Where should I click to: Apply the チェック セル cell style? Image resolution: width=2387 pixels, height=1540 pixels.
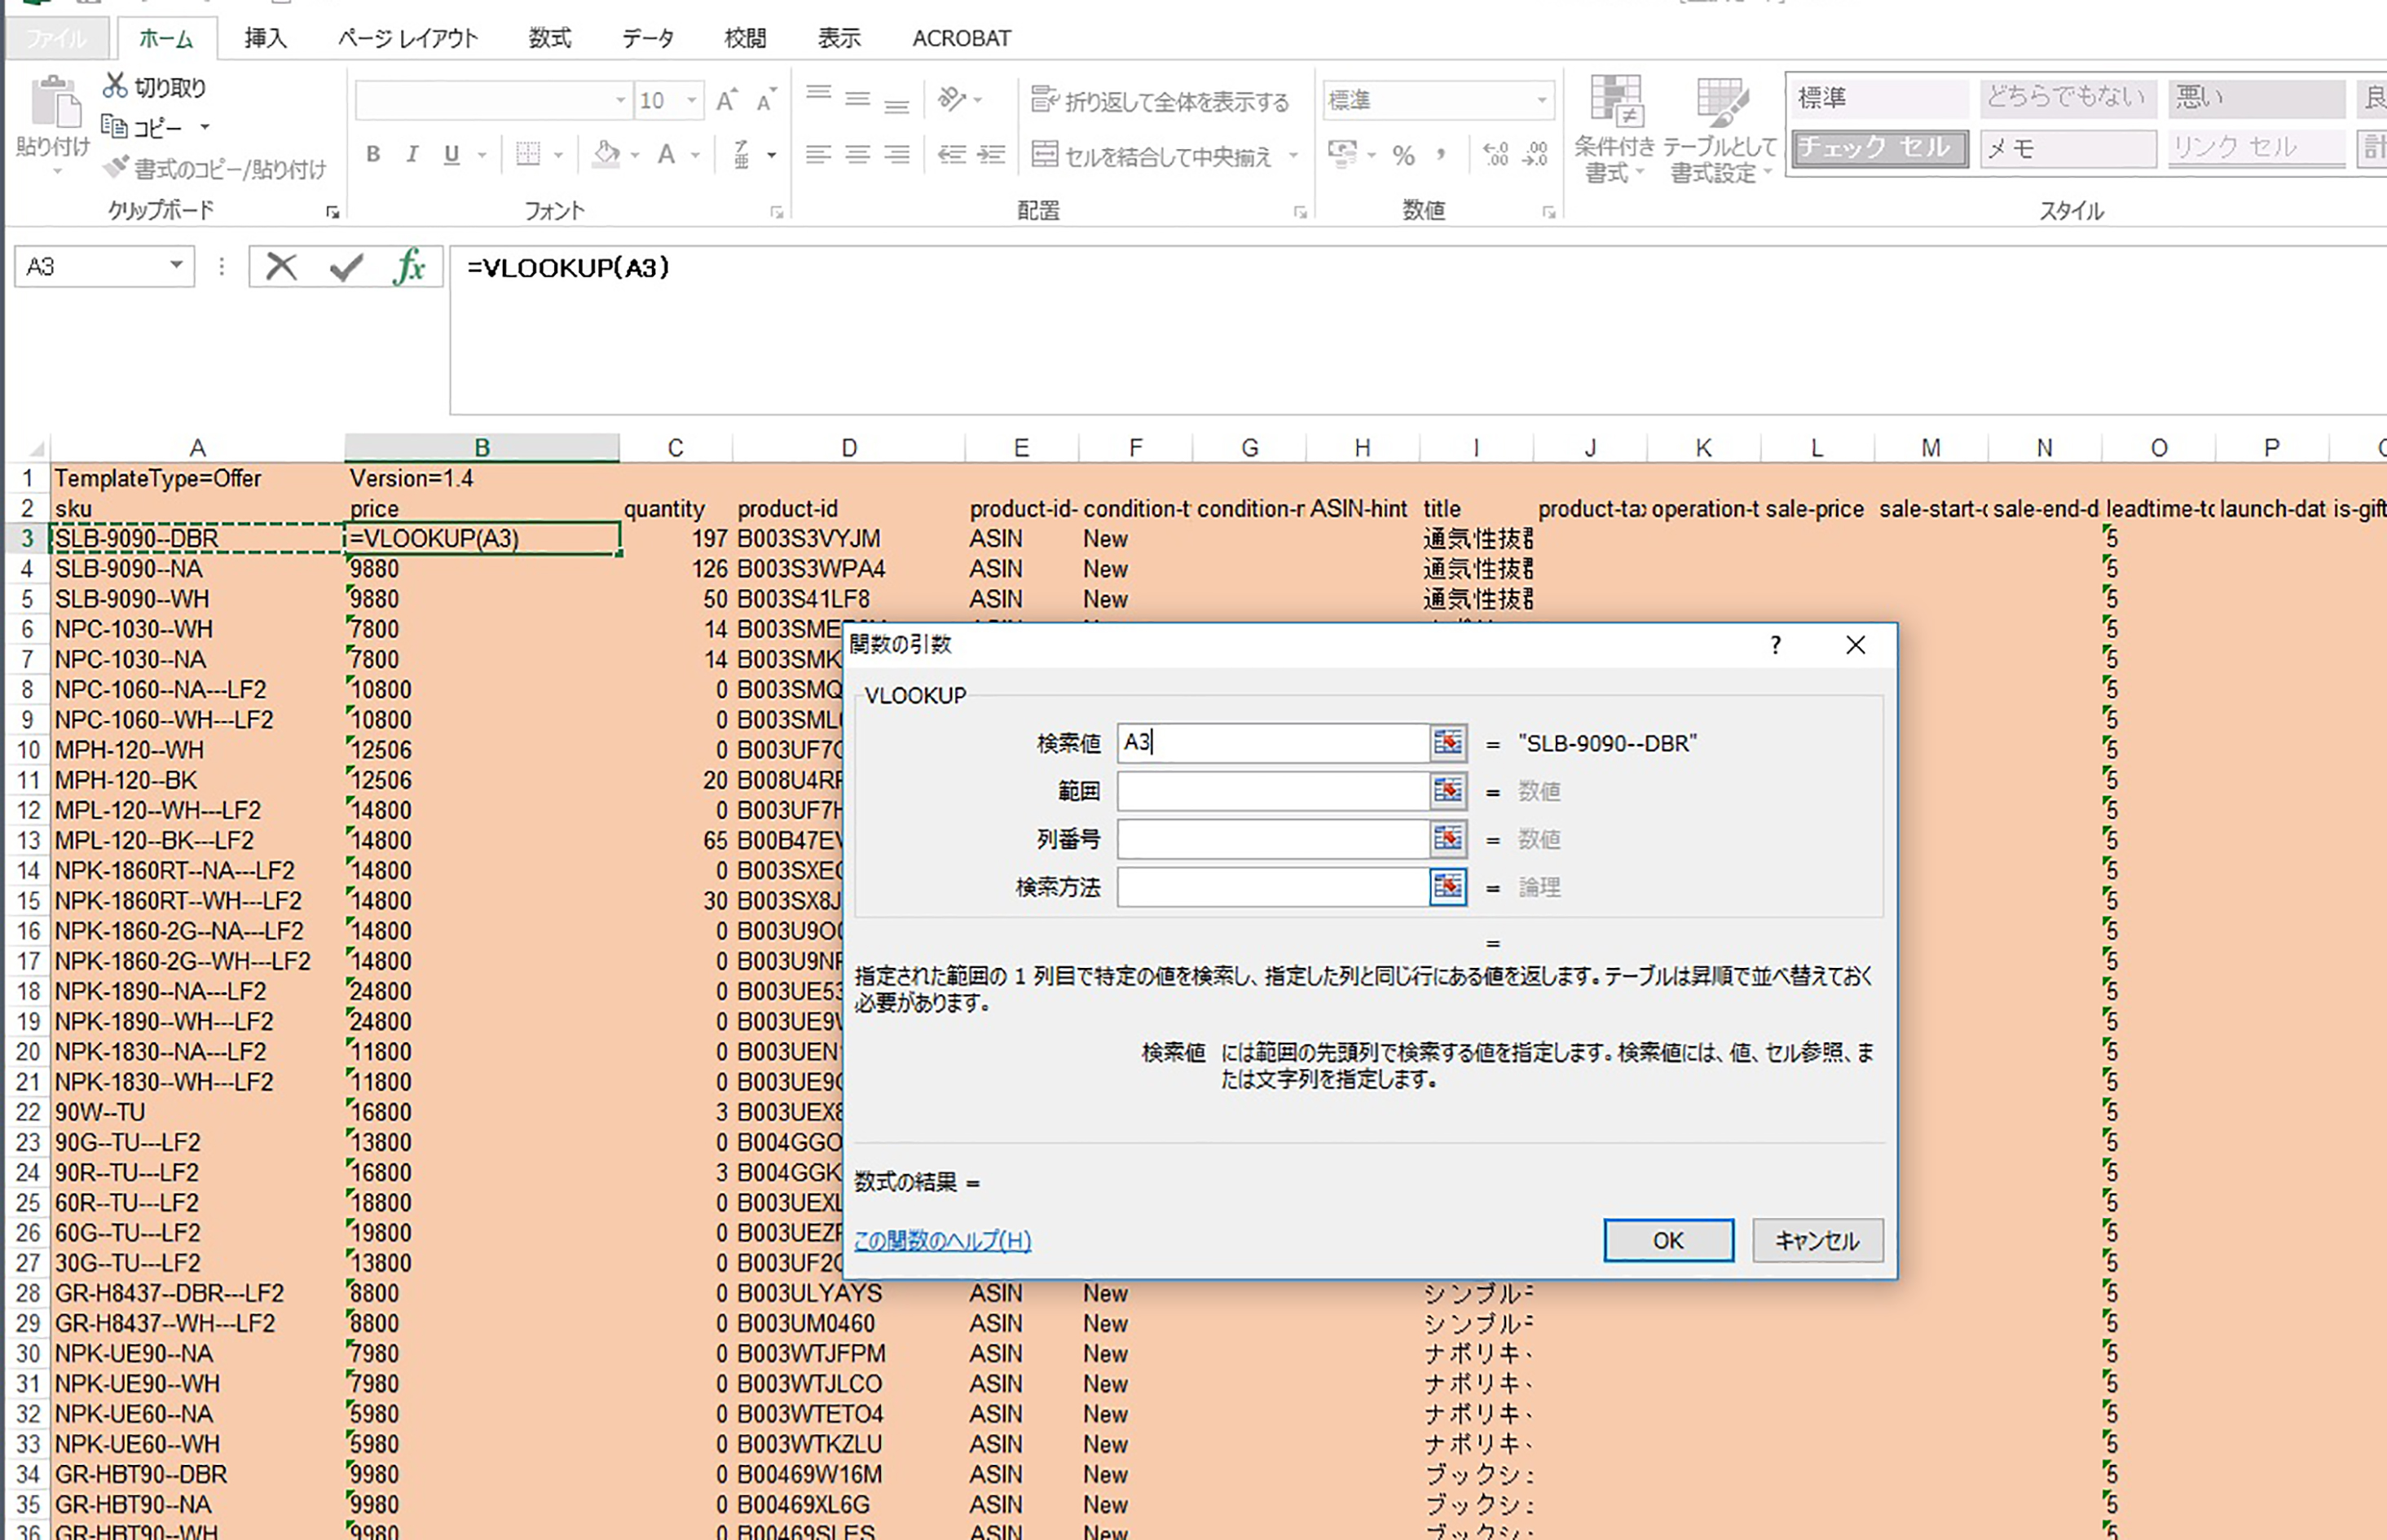(x=1880, y=148)
